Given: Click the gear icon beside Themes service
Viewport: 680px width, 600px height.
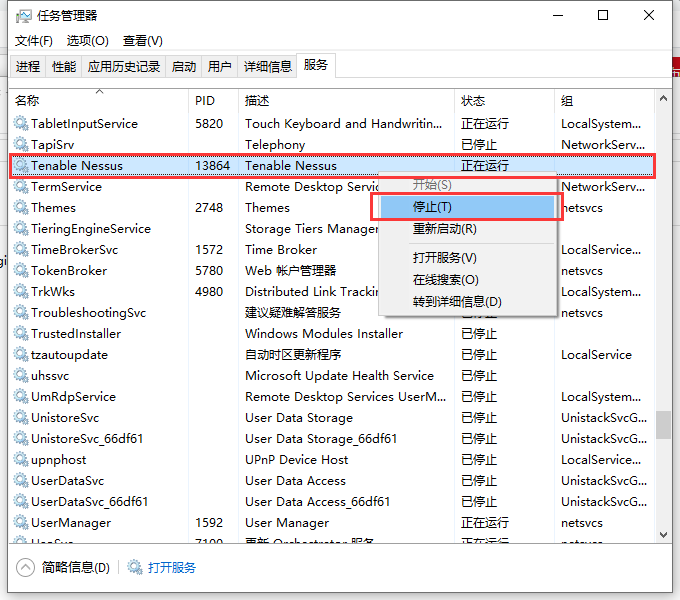Looking at the screenshot, I should (x=21, y=207).
